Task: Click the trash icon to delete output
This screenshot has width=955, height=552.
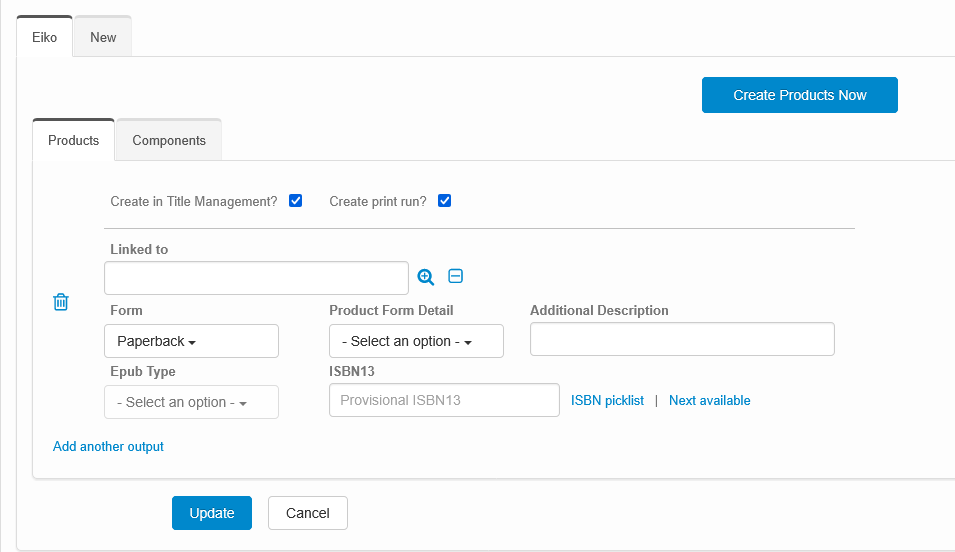Action: click(60, 302)
